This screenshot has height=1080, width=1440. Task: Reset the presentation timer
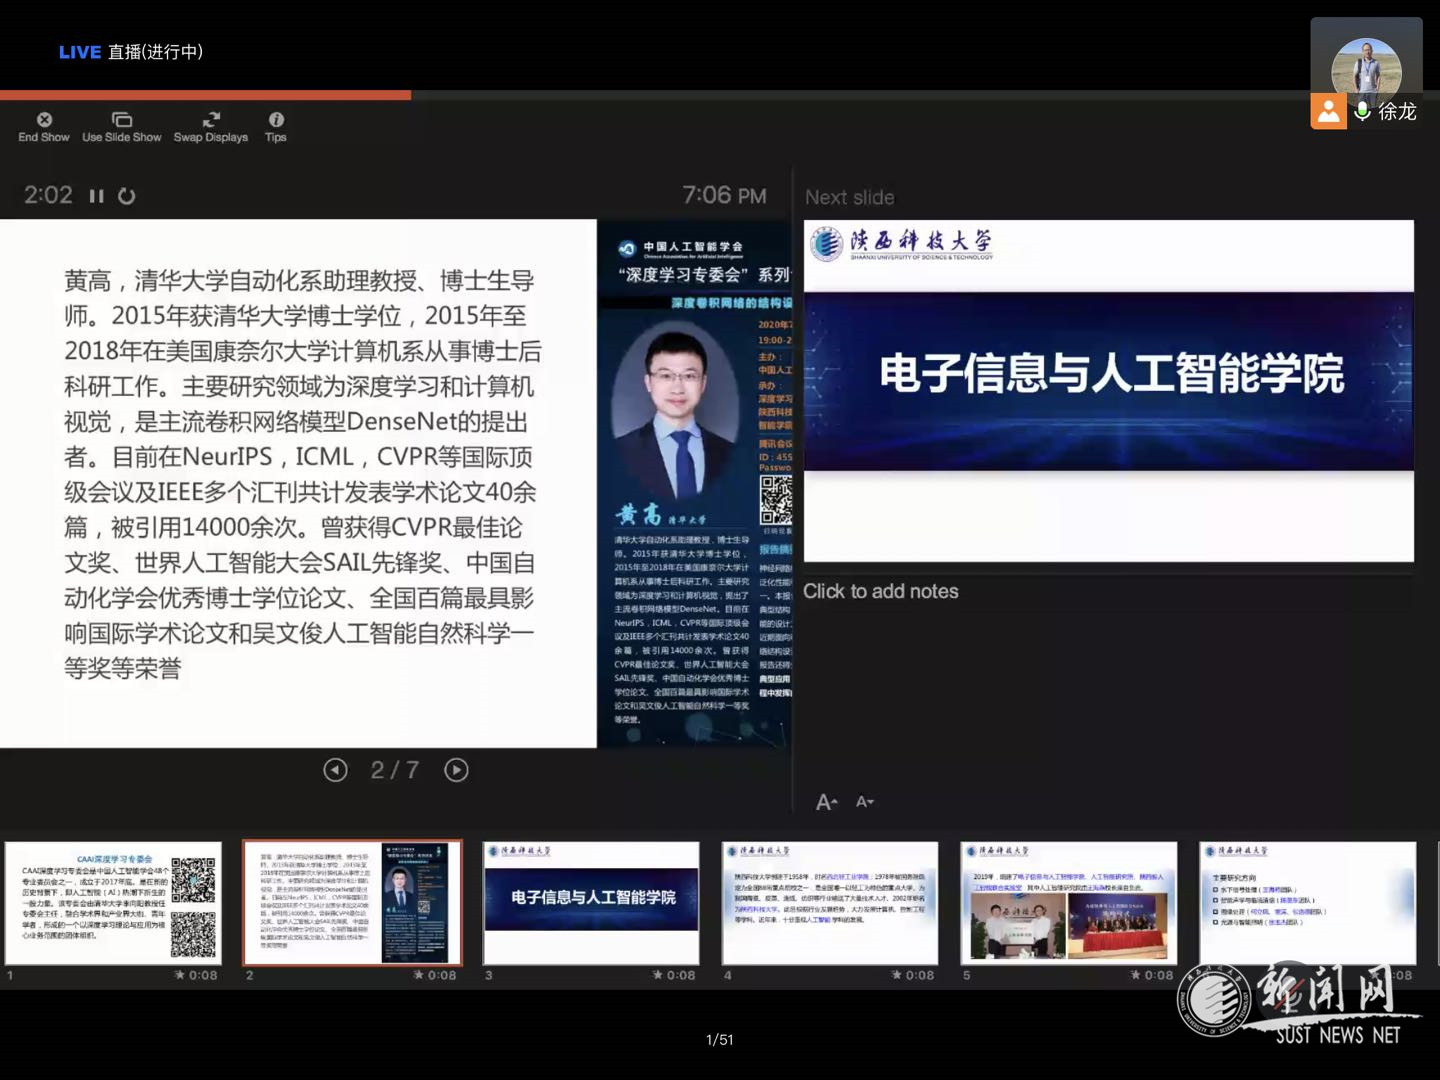coord(127,196)
